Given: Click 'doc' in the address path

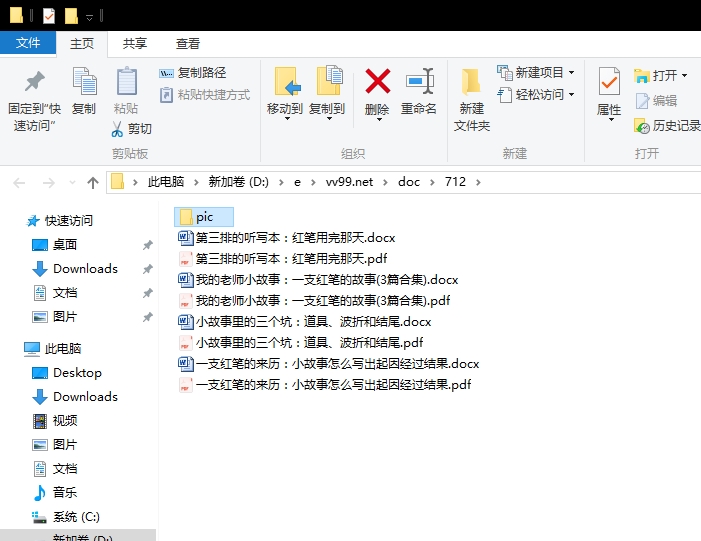Looking at the screenshot, I should pos(409,182).
